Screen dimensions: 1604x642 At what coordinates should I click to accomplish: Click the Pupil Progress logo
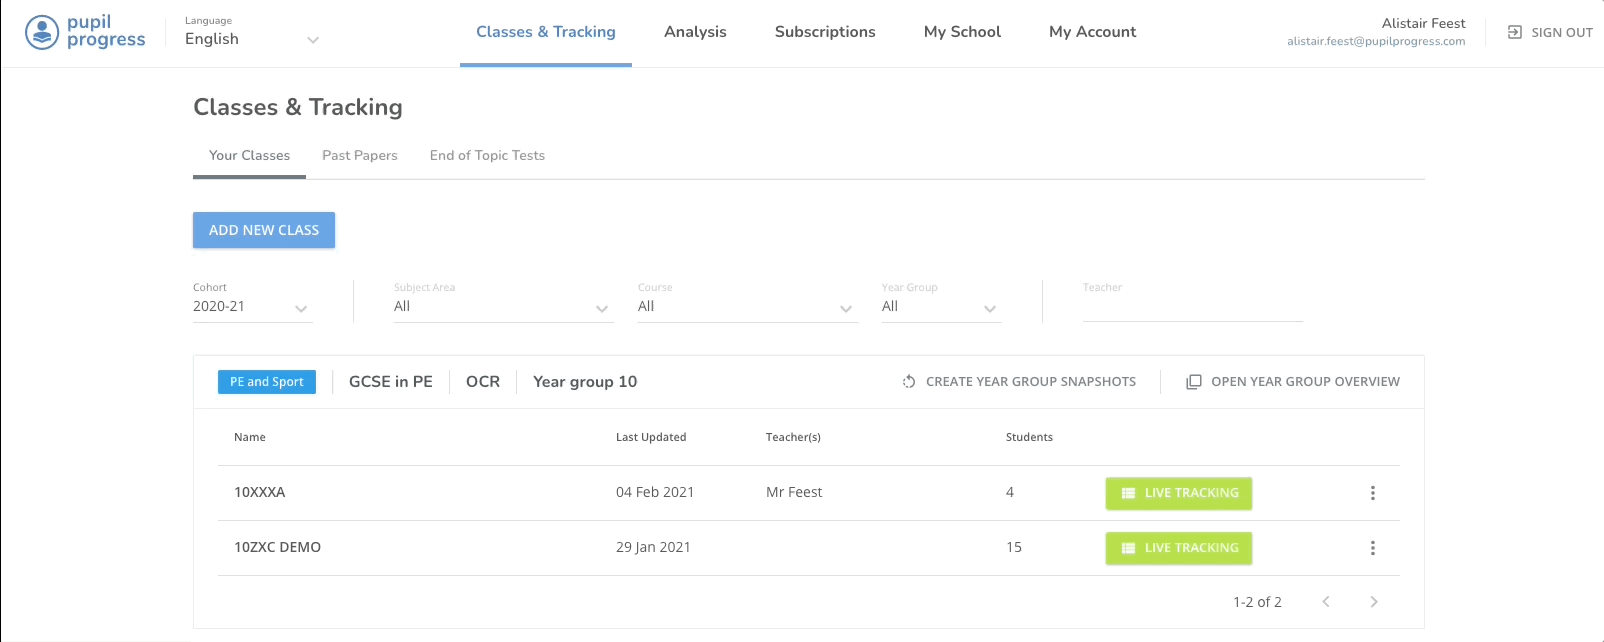tap(85, 32)
